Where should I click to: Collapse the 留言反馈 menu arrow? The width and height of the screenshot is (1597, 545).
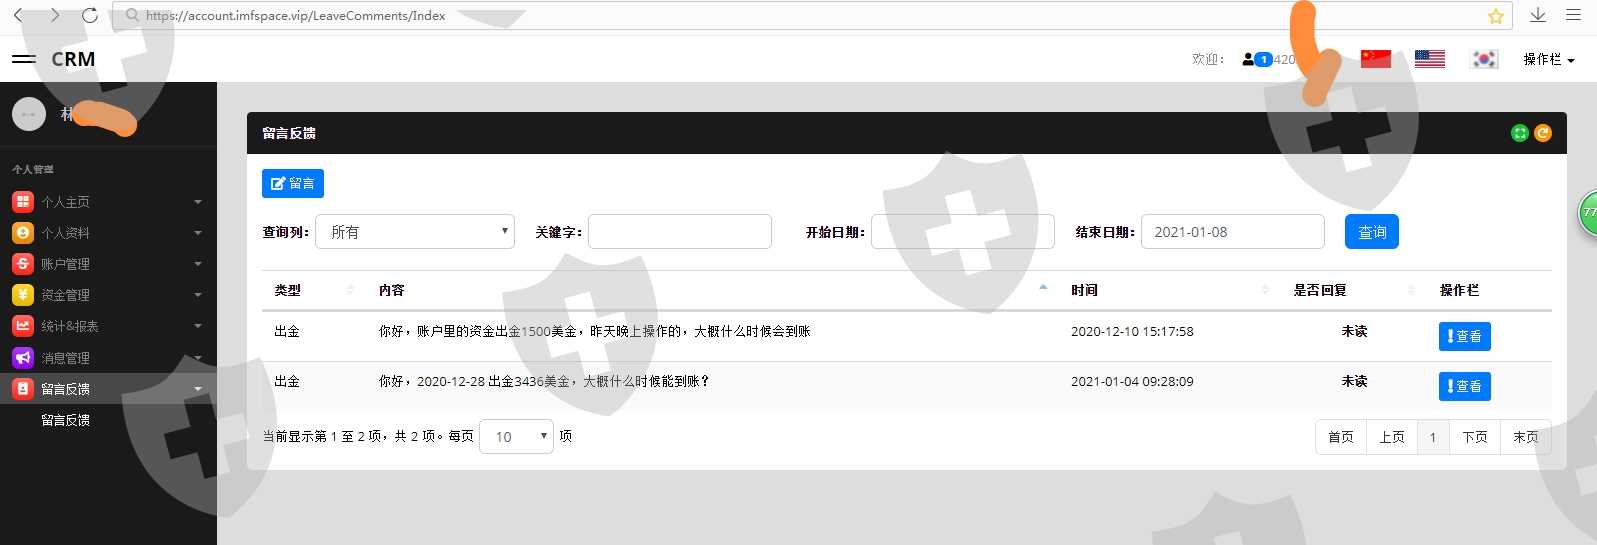tap(198, 389)
